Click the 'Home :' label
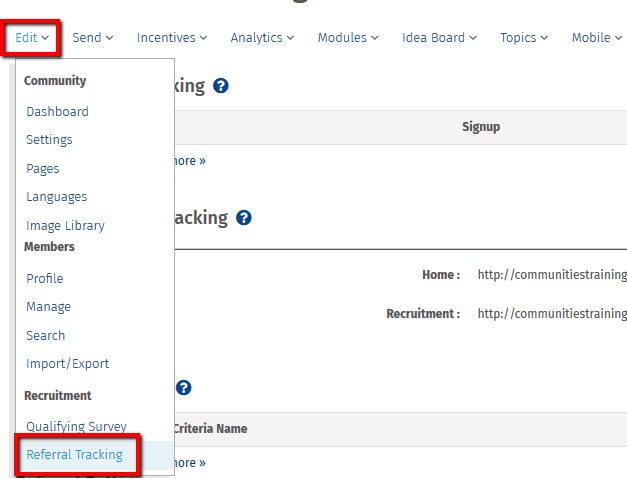Viewport: 627px width, 479px height. [x=441, y=275]
